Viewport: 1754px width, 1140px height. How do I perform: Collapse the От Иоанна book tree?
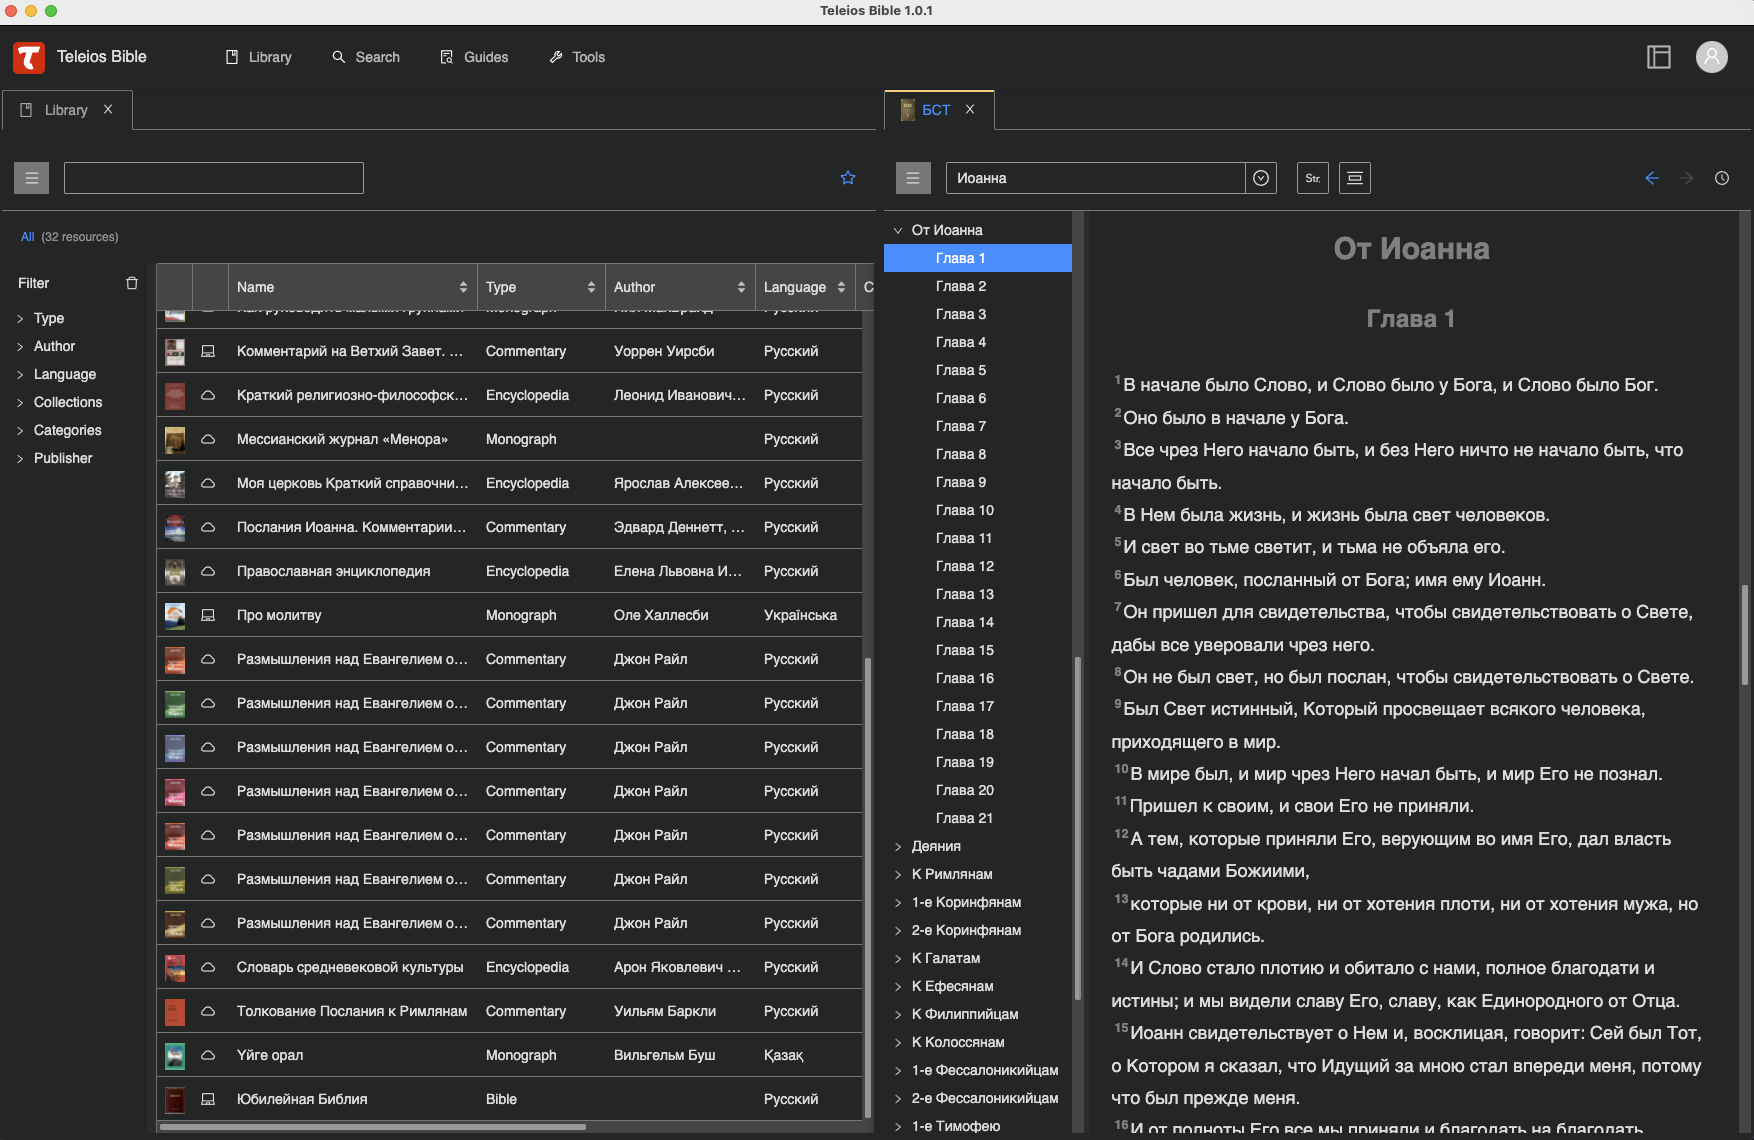(898, 230)
